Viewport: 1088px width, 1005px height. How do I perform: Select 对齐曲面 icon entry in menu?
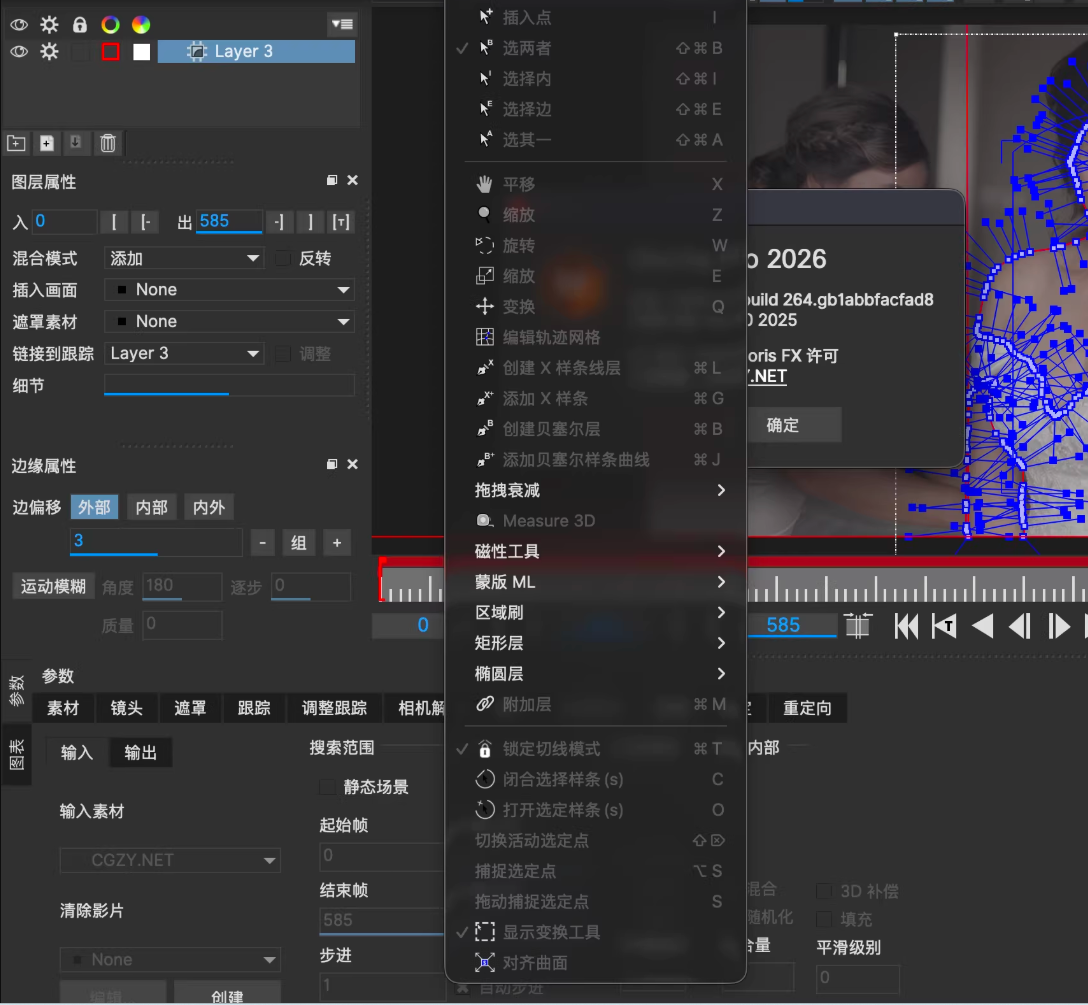pos(534,963)
